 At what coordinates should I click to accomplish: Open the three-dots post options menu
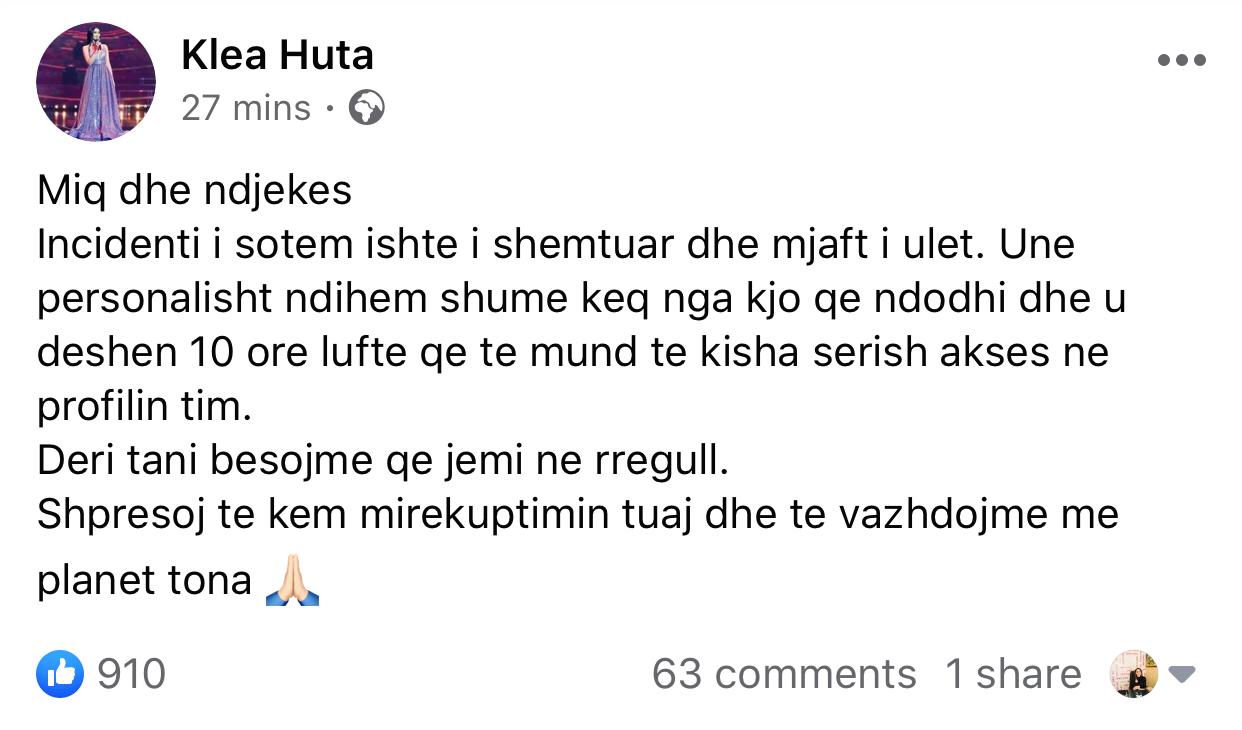(1181, 60)
